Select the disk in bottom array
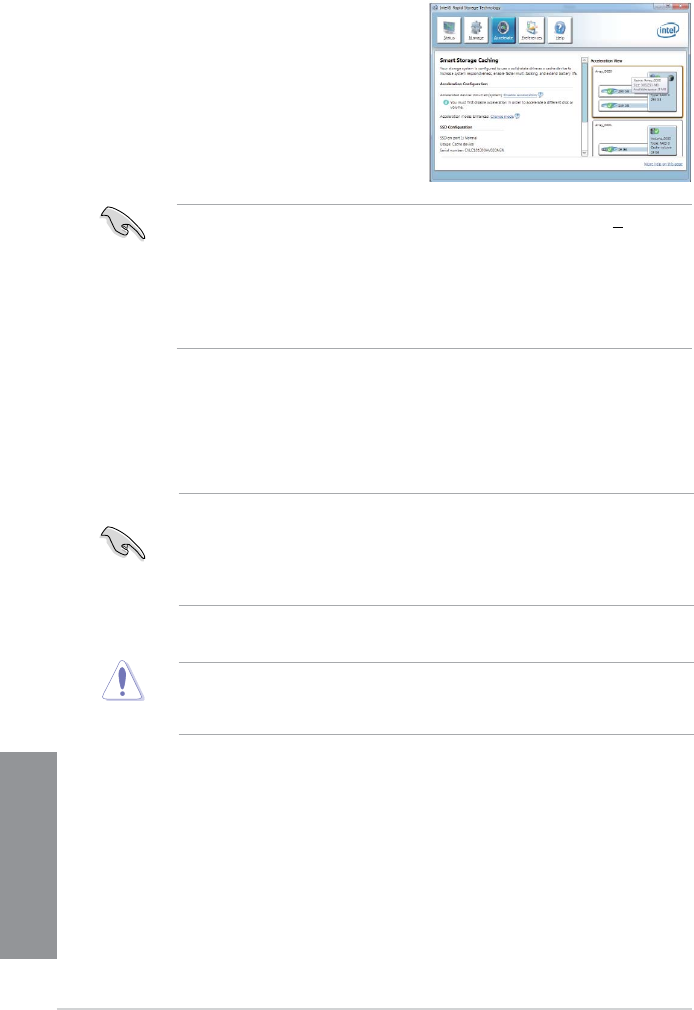 [622, 149]
